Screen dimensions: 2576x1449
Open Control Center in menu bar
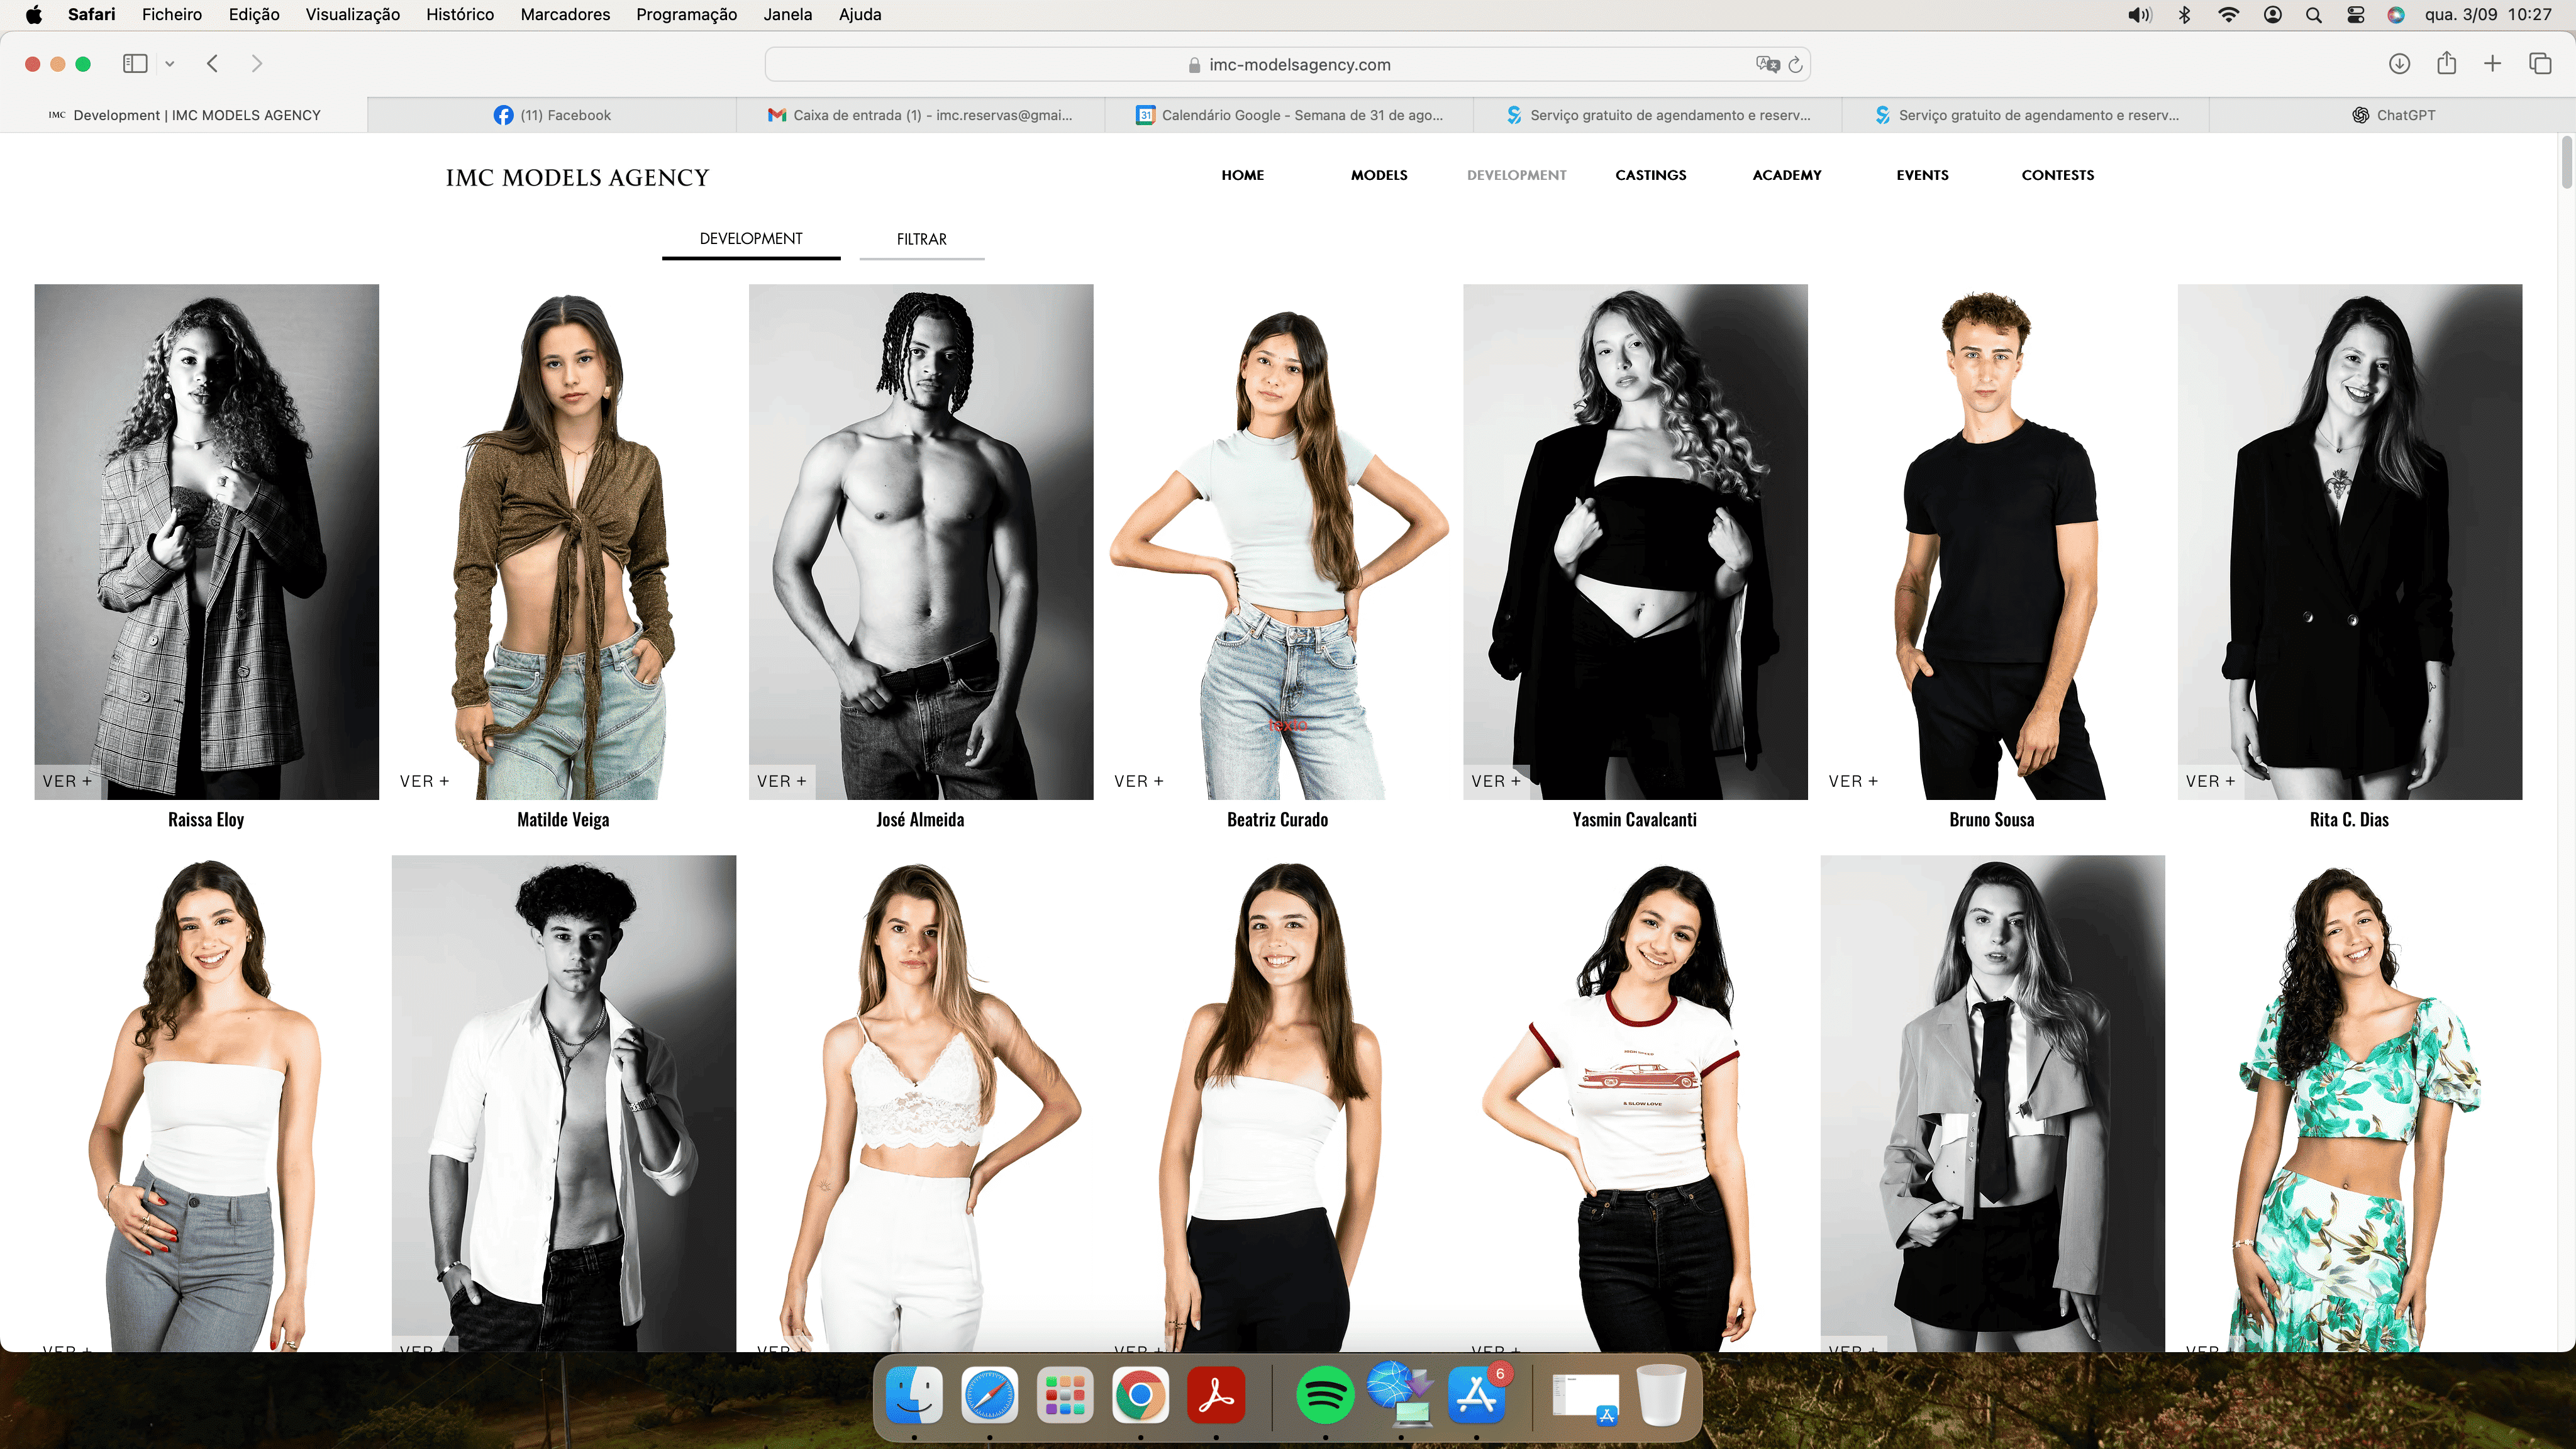[x=2356, y=14]
